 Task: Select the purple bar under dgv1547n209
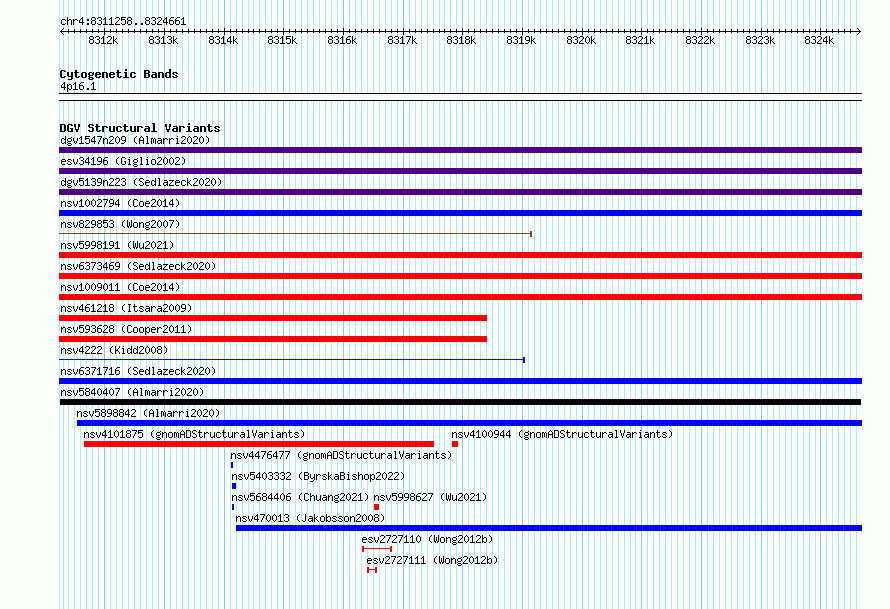click(x=460, y=150)
